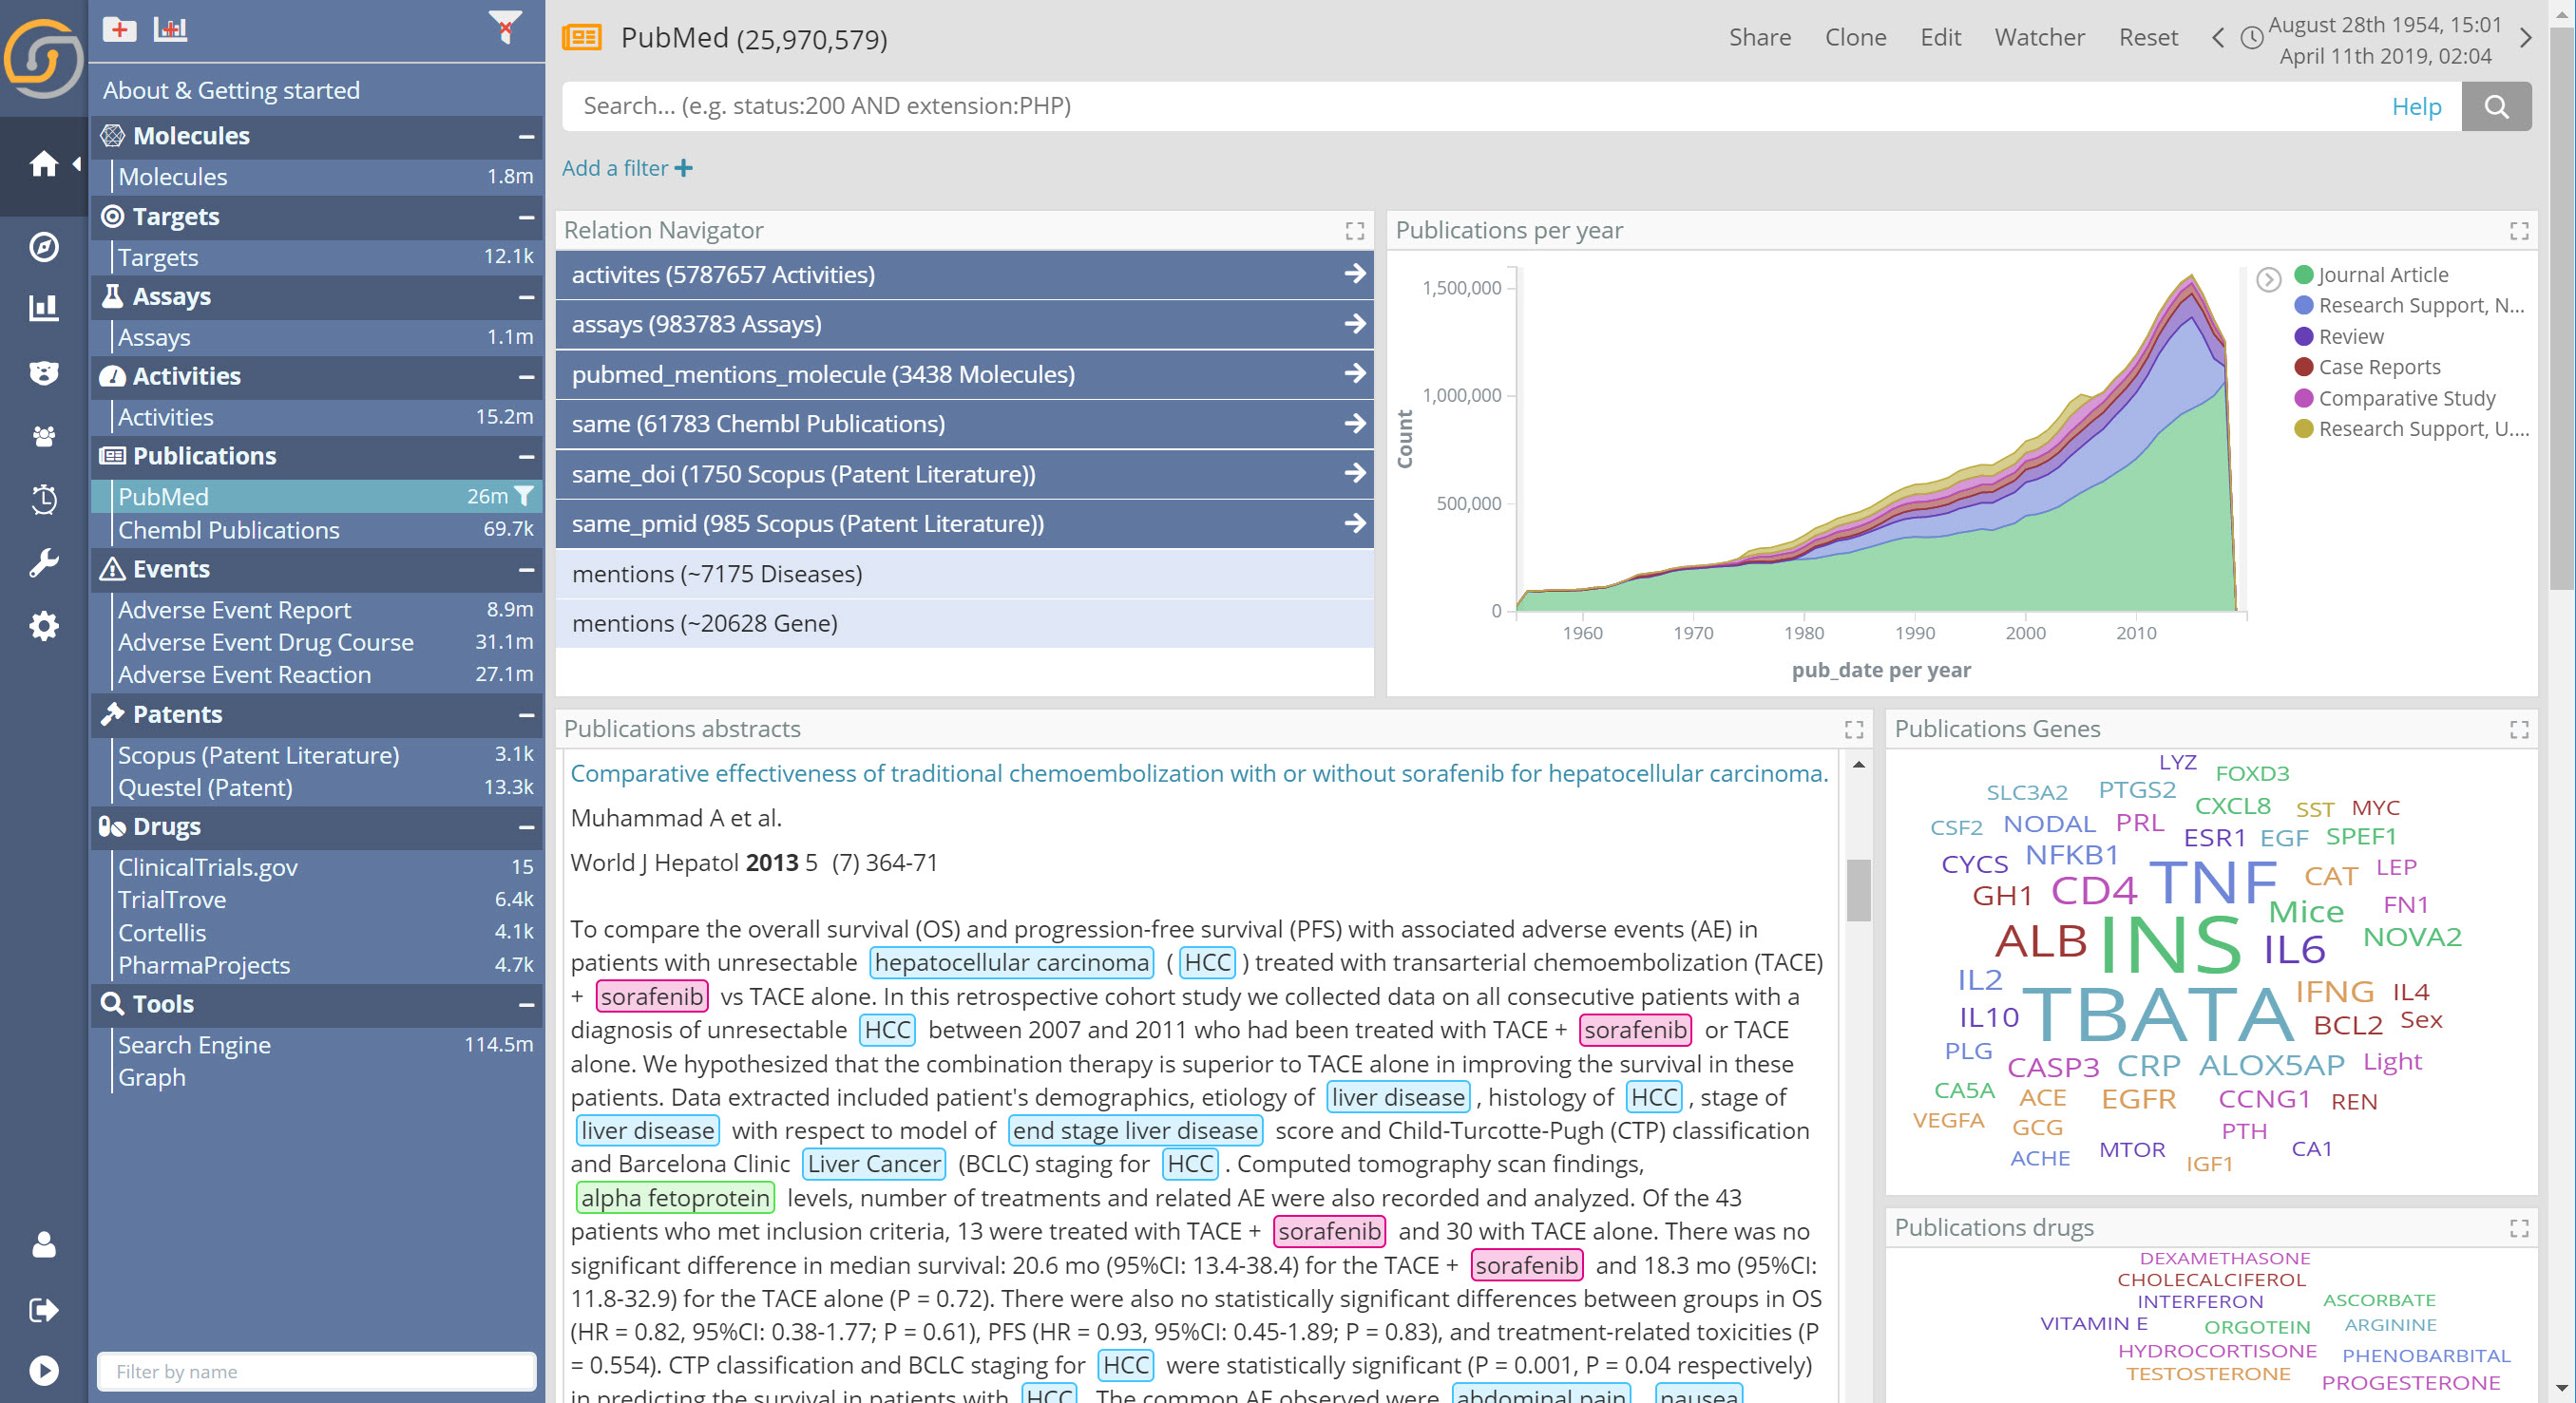Click the magnifying glass search icon
The height and width of the screenshot is (1403, 2576).
2497,106
